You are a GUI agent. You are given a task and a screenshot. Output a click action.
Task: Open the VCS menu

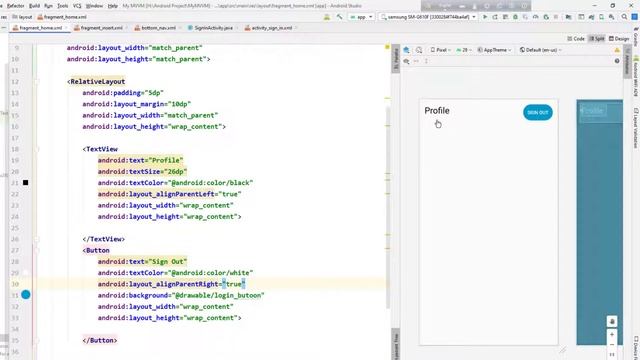(x=77, y=6)
